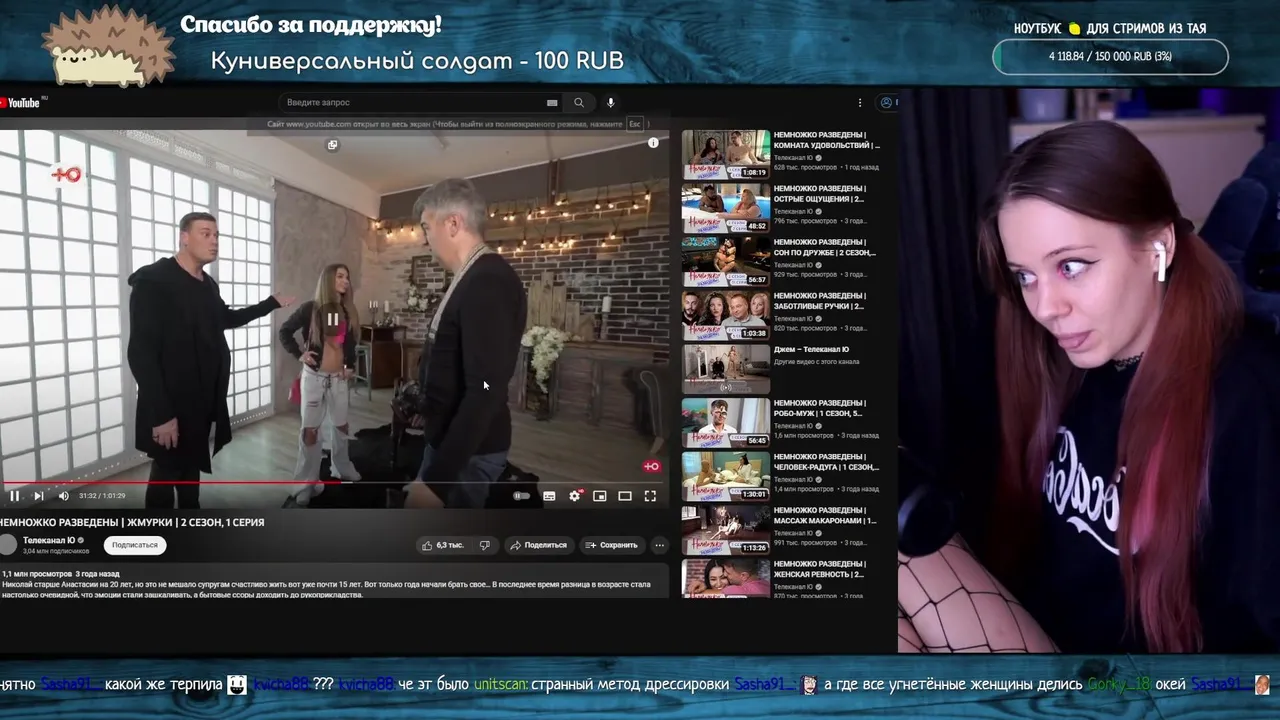Image resolution: width=1280 pixels, height=720 pixels.
Task: Click the Поделиться share button
Action: pos(538,545)
